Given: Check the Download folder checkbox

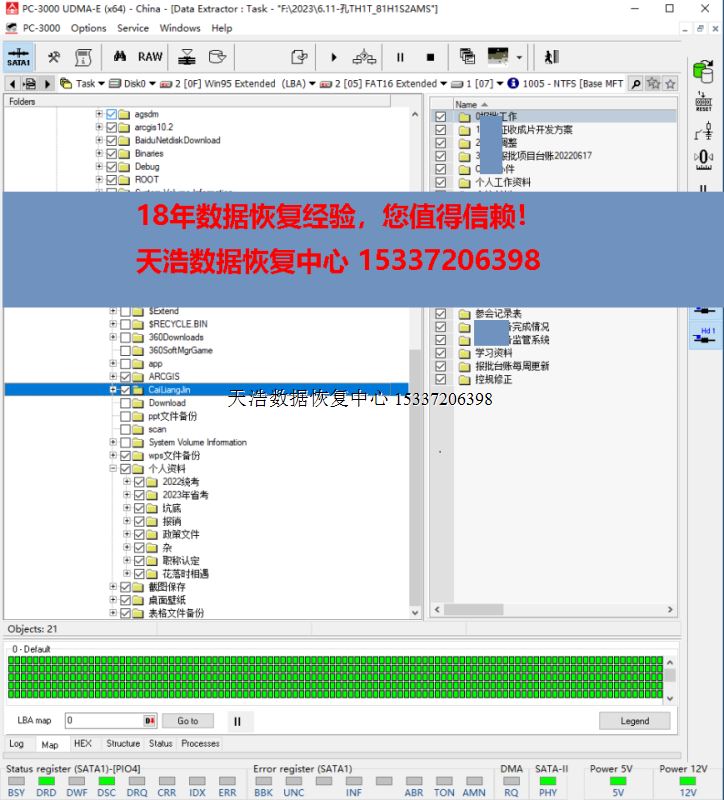Looking at the screenshot, I should tap(125, 403).
